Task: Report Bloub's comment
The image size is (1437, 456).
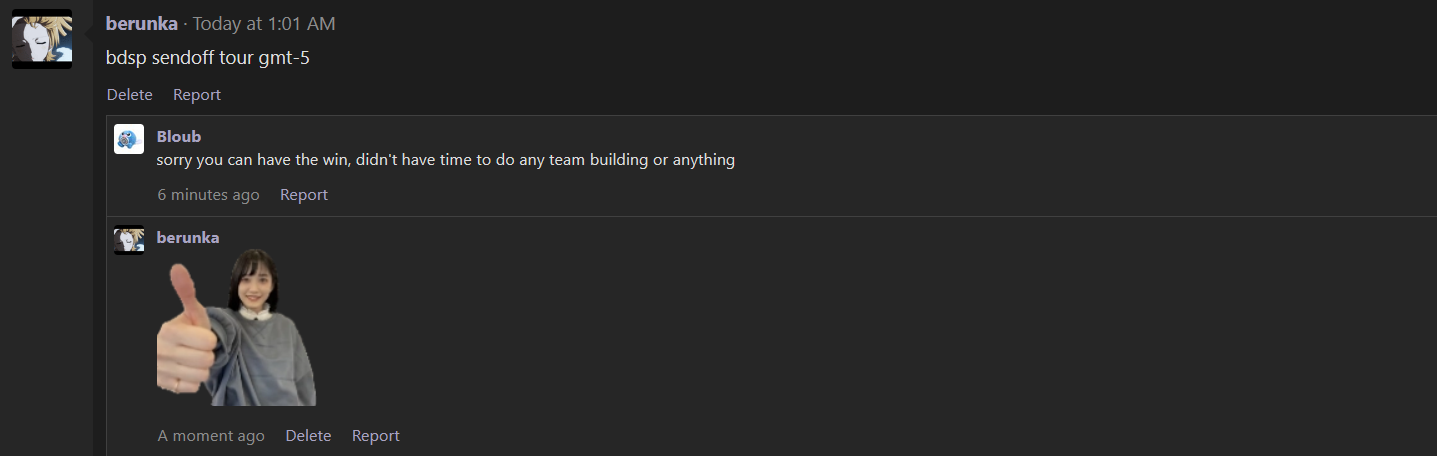Action: click(x=304, y=195)
